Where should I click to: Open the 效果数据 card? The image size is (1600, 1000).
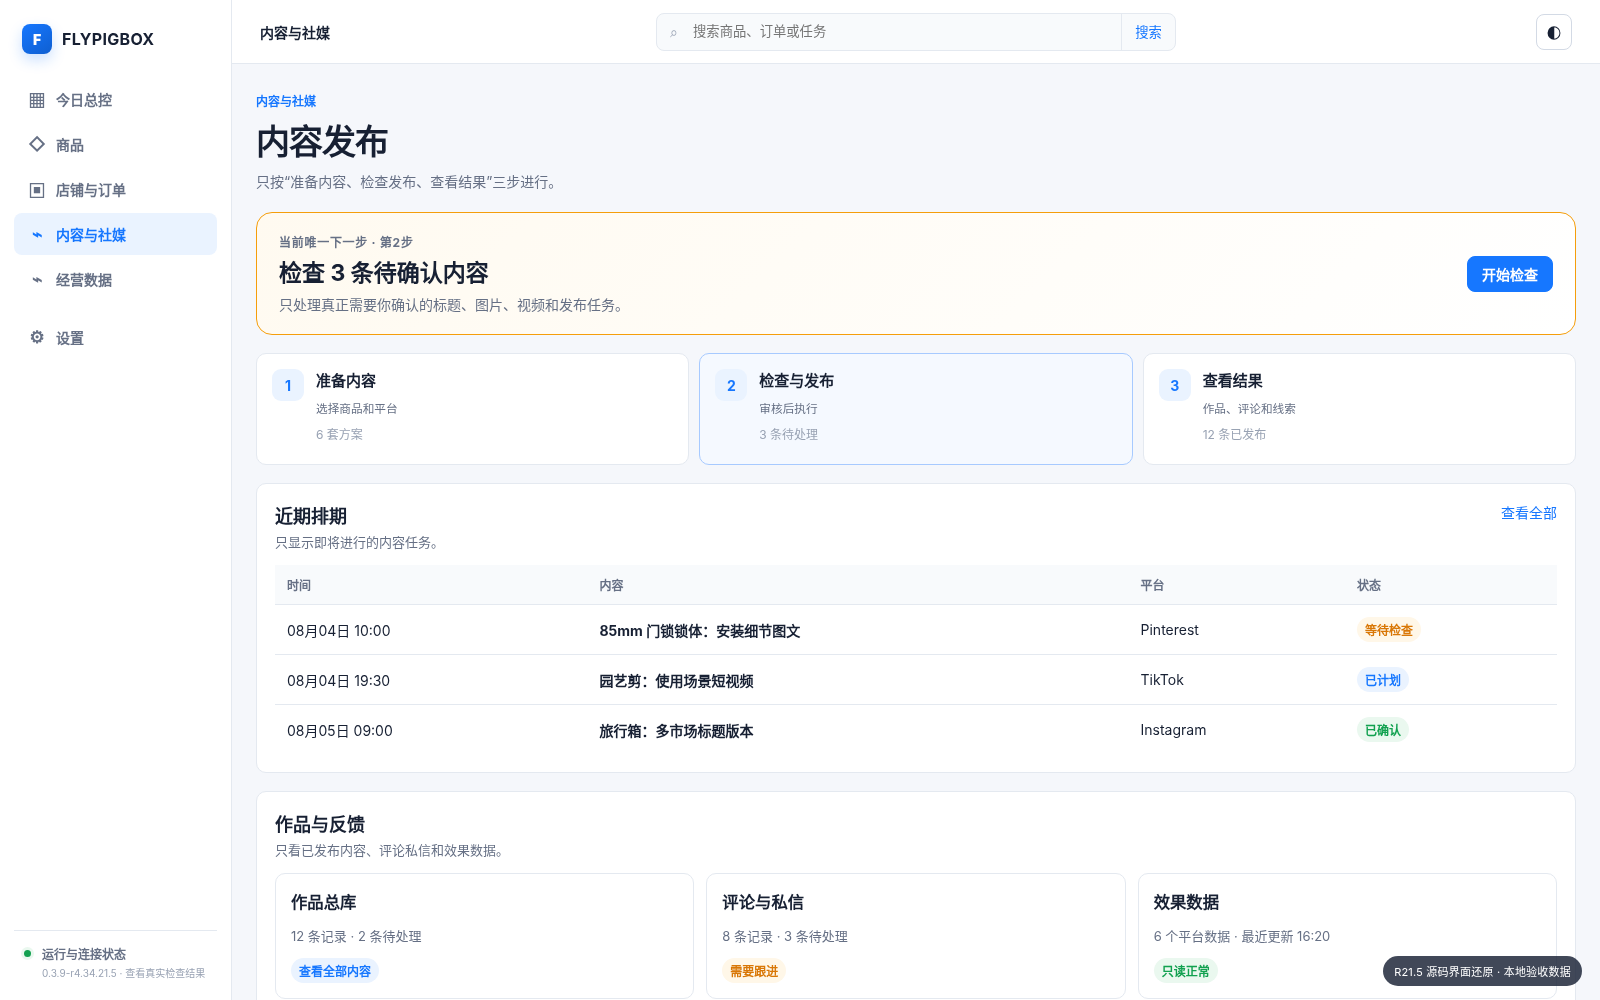click(1347, 935)
